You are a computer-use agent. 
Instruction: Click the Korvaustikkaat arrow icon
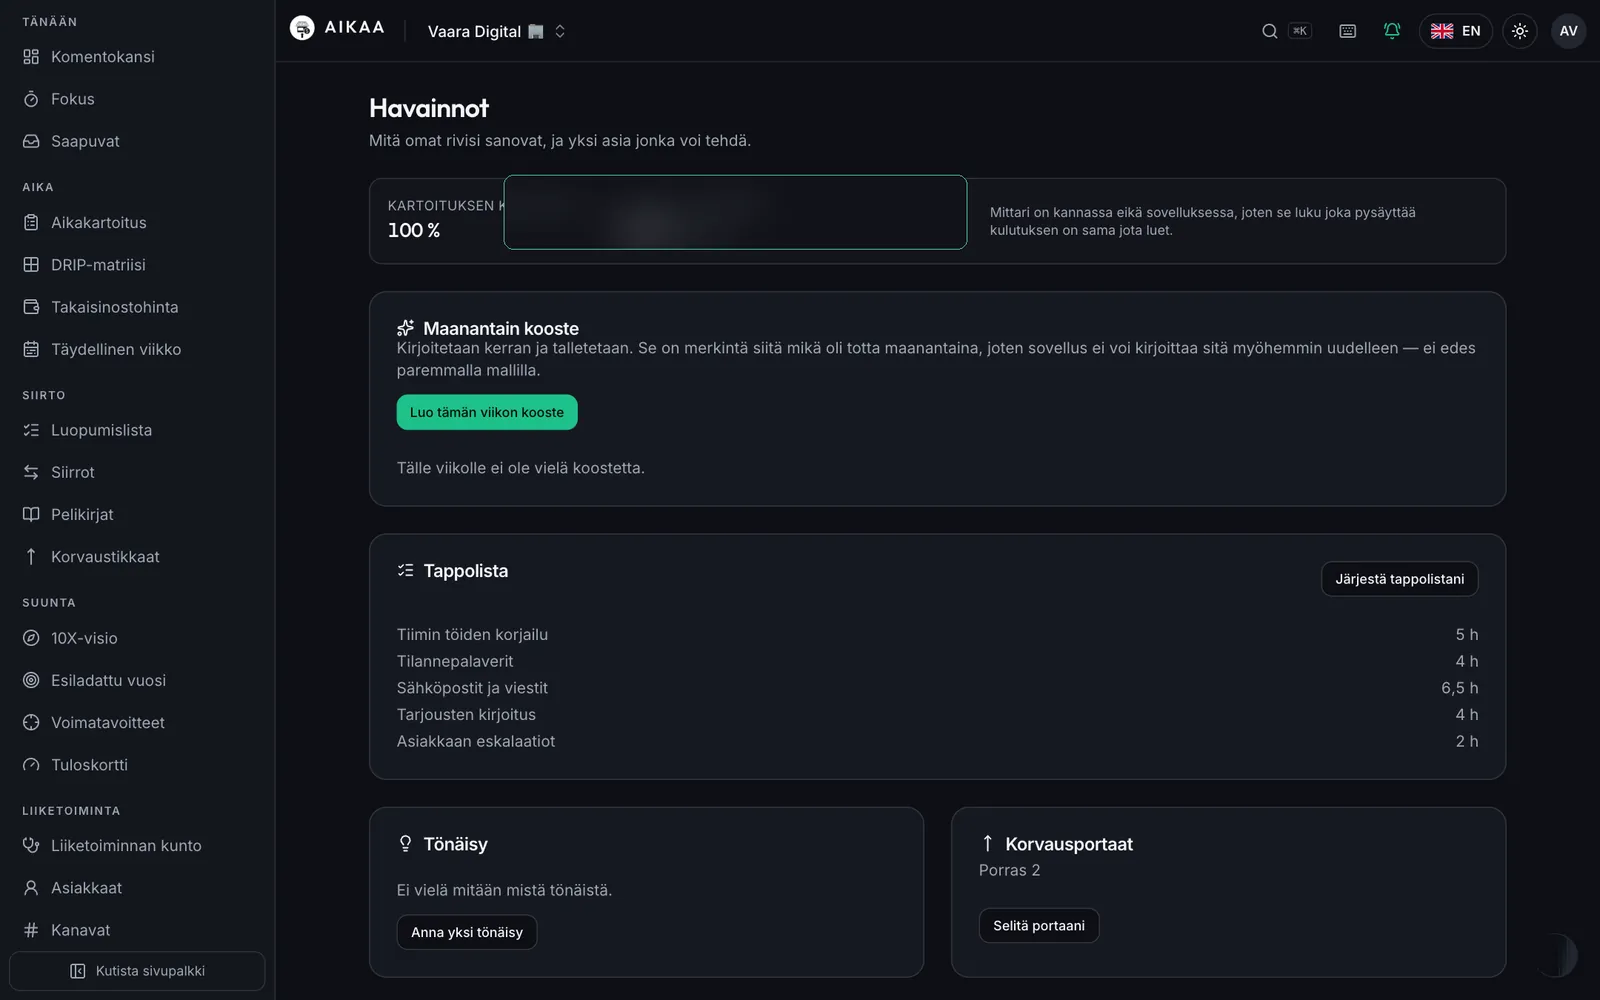coord(31,556)
